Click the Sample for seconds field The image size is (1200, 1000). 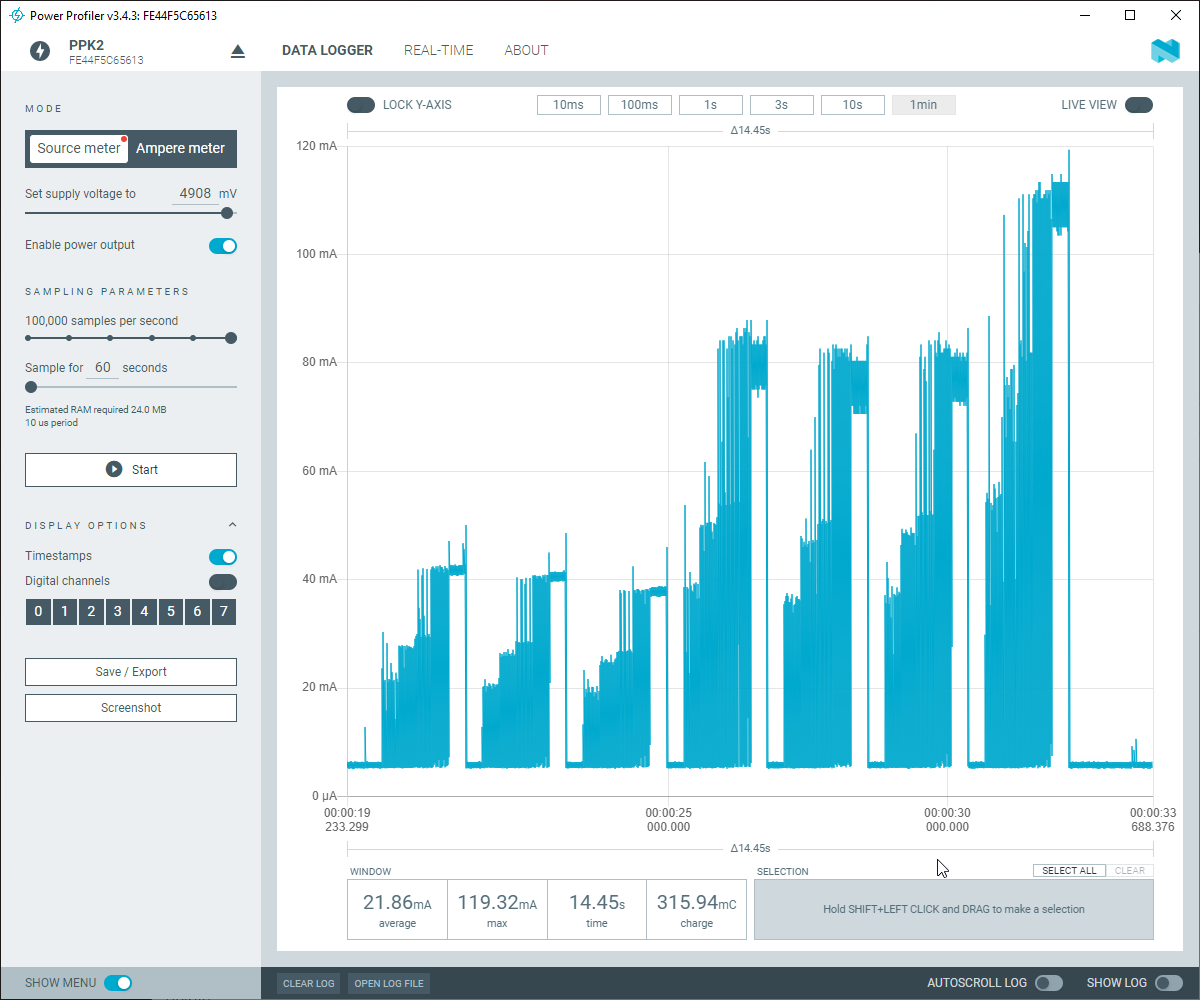pos(102,368)
